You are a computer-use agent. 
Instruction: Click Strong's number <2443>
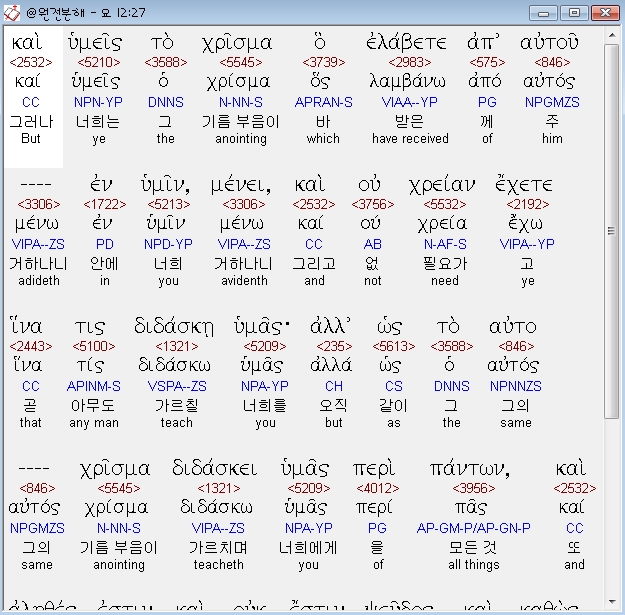click(31, 346)
